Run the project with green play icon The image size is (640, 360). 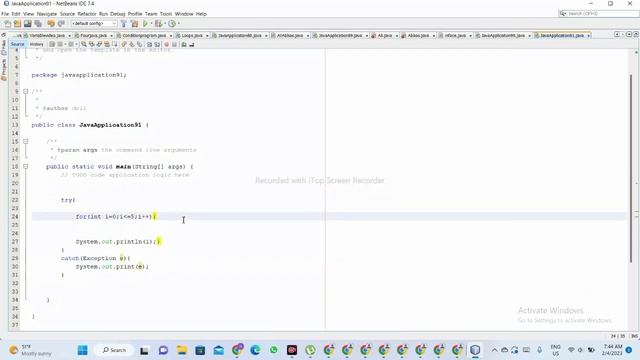145,24
